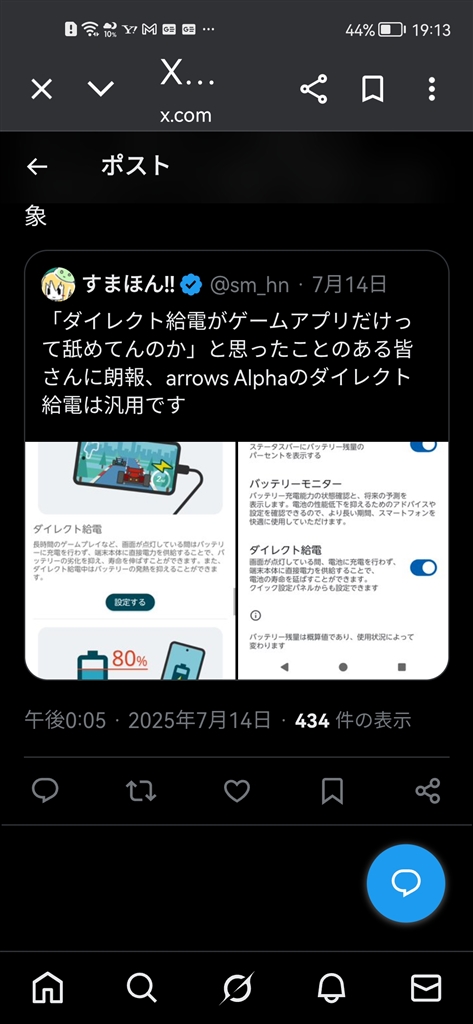Like the post with the heart icon
The image size is (473, 1024).
tap(237, 791)
